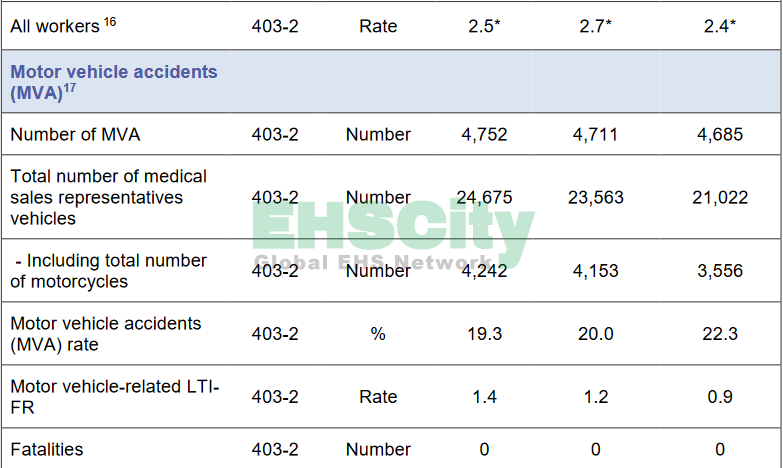Click the Total number of medical sales representatives vehicles label
Image resolution: width=783 pixels, height=468 pixels.
coord(109,197)
